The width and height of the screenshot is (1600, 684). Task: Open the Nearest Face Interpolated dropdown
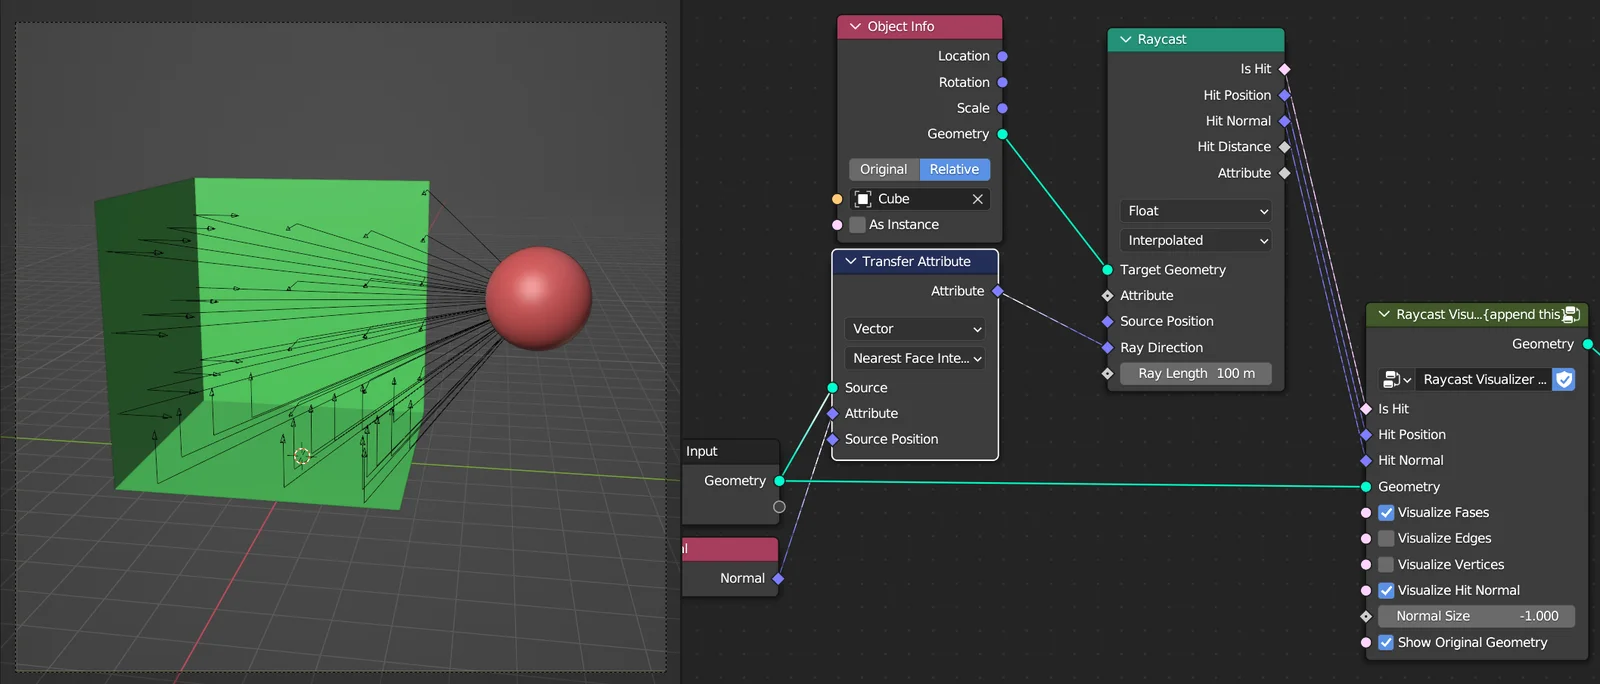click(915, 358)
